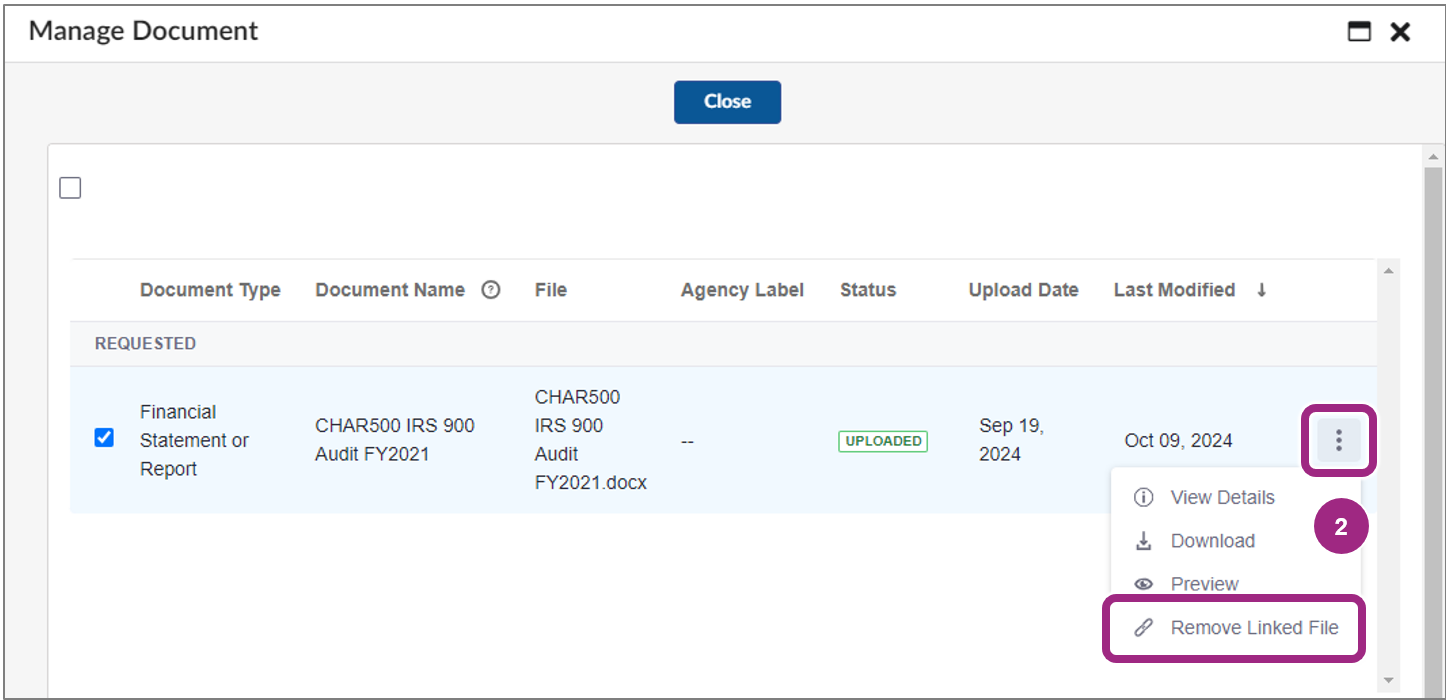Enable the select-all checkbox above the table
This screenshot has height=700, width=1446.
click(x=70, y=187)
